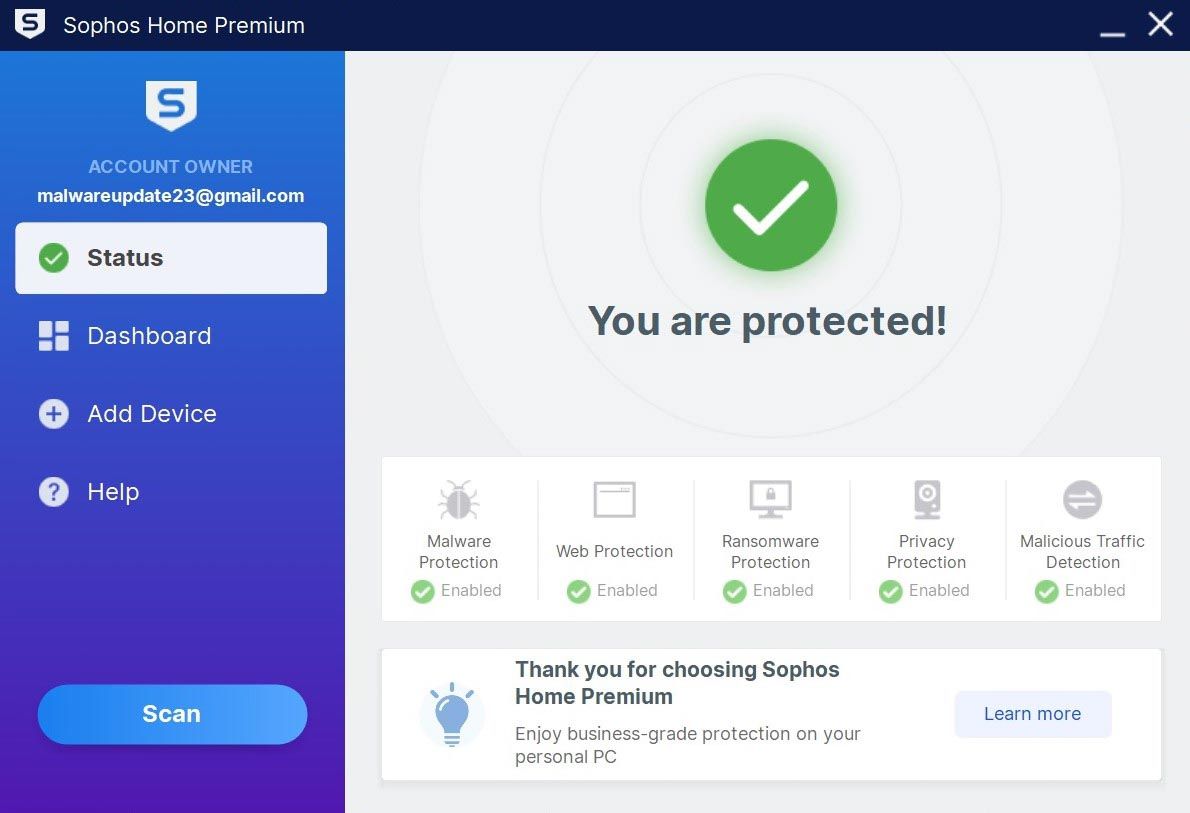Open the Help question mark icon
1190x813 pixels.
(54, 491)
